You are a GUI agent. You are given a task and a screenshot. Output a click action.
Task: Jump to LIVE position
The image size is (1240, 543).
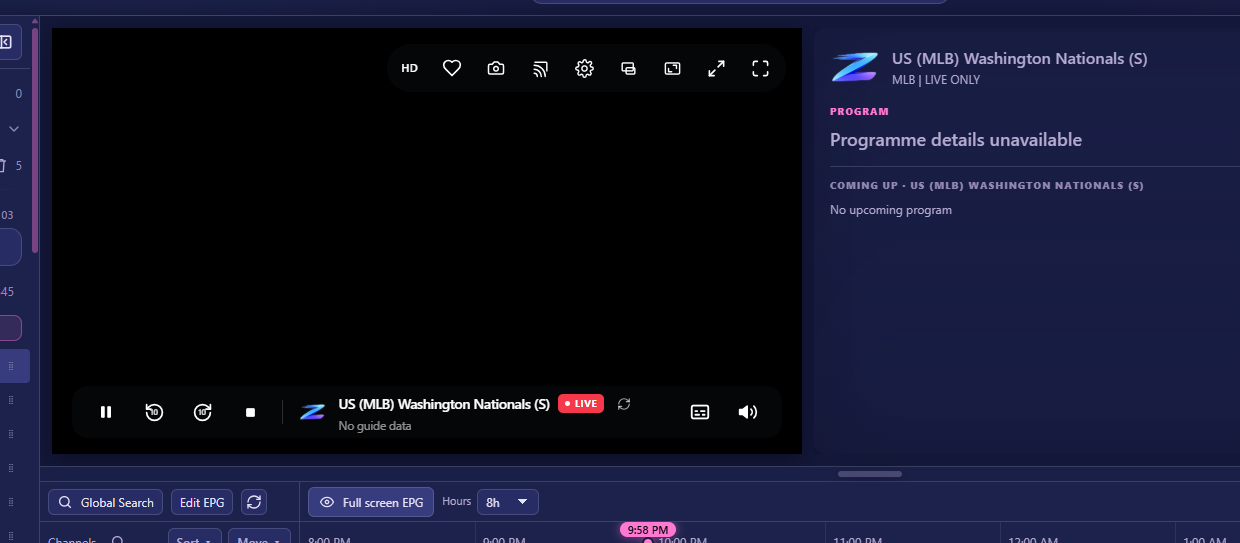(x=581, y=404)
